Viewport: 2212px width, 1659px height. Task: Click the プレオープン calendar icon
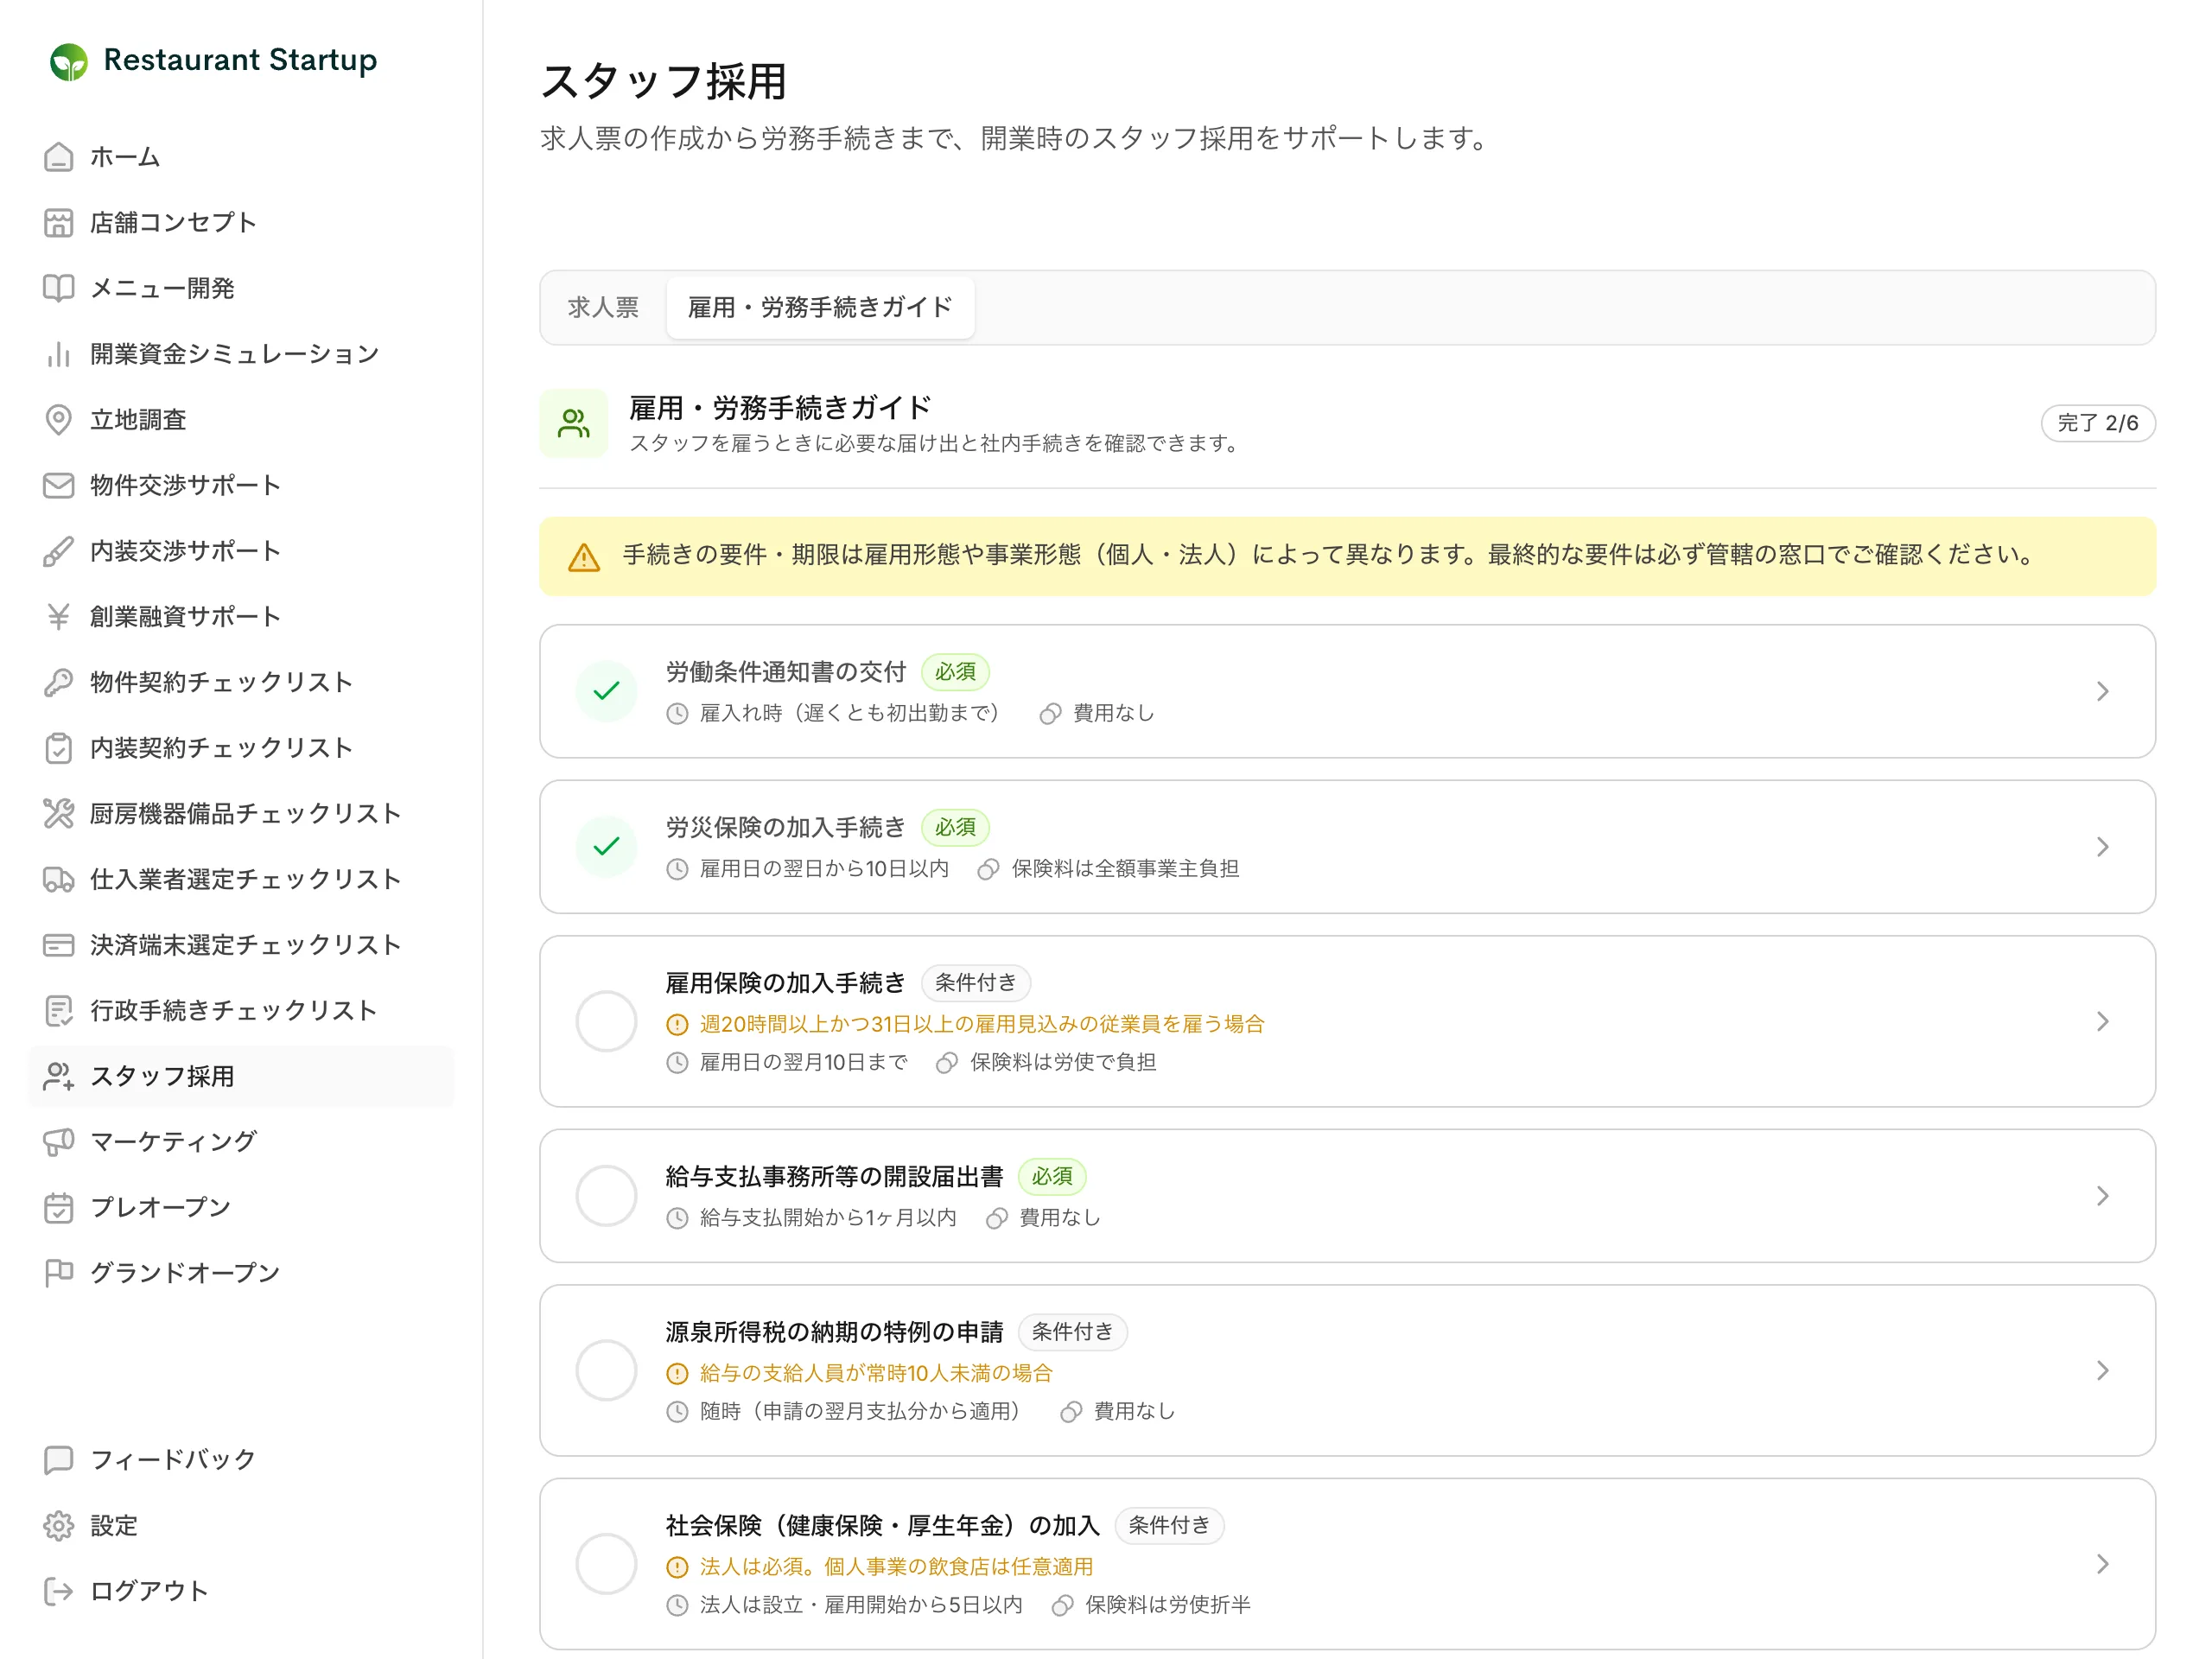point(58,1208)
